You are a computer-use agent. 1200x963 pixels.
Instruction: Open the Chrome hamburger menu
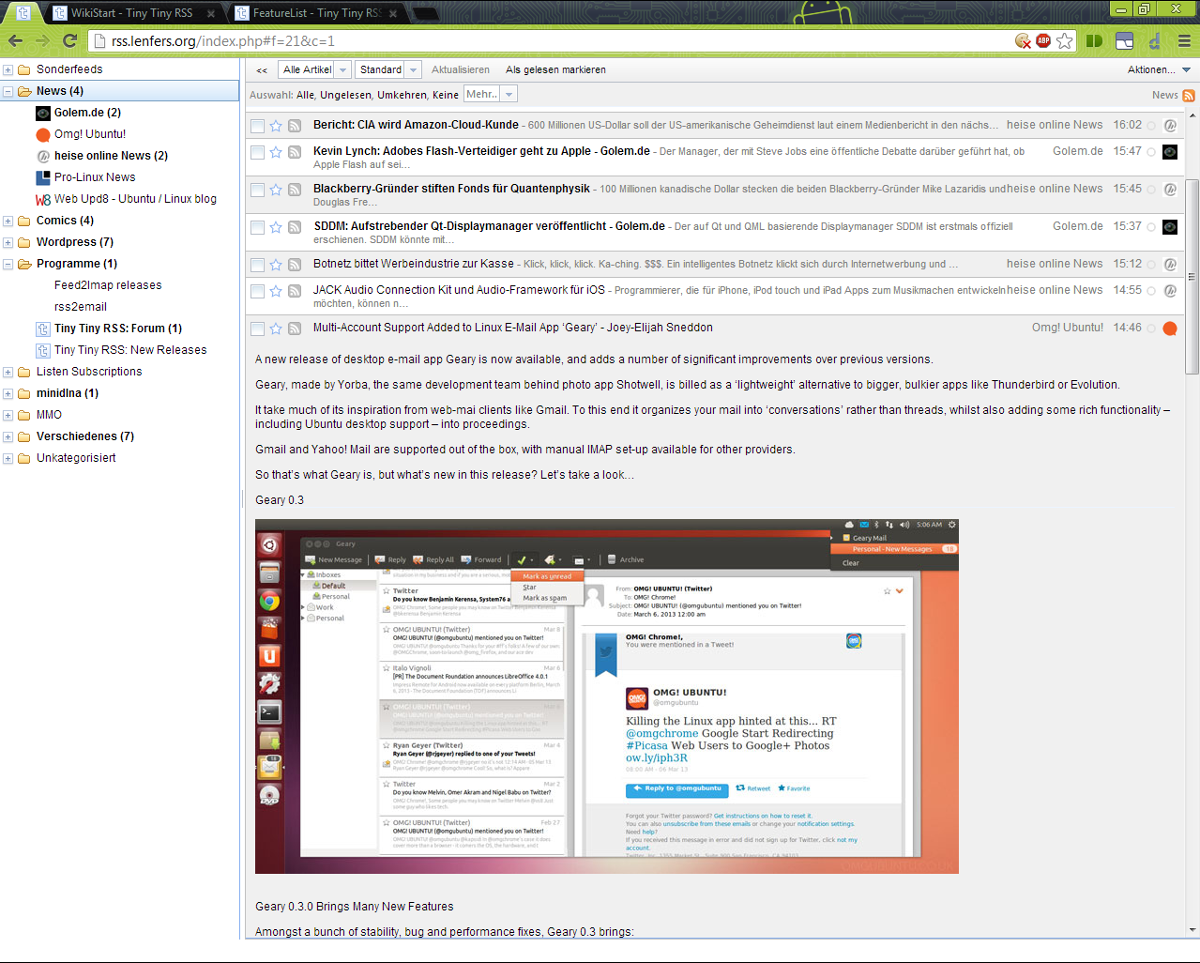pos(1183,41)
